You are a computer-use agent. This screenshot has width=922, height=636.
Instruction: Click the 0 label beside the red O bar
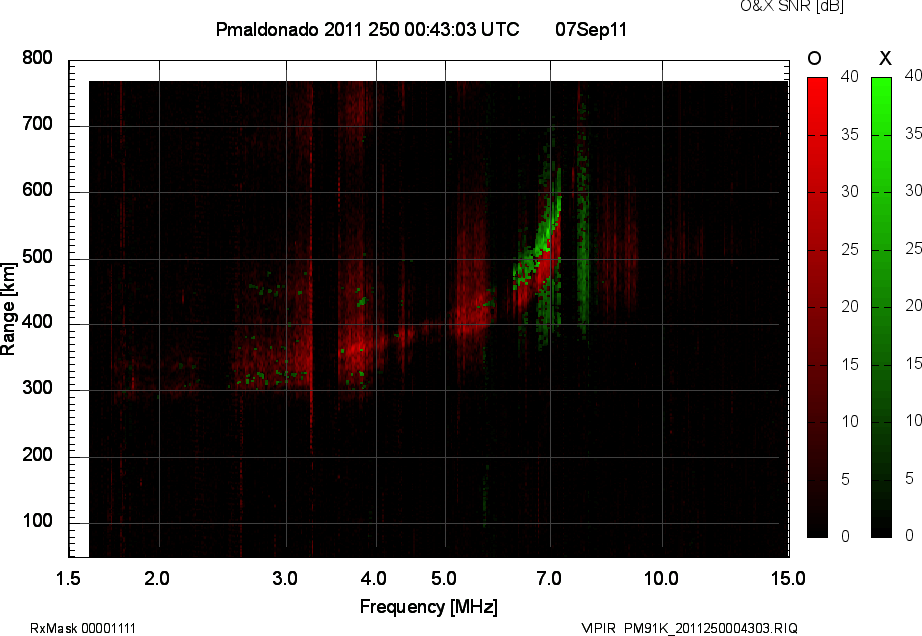(x=846, y=536)
